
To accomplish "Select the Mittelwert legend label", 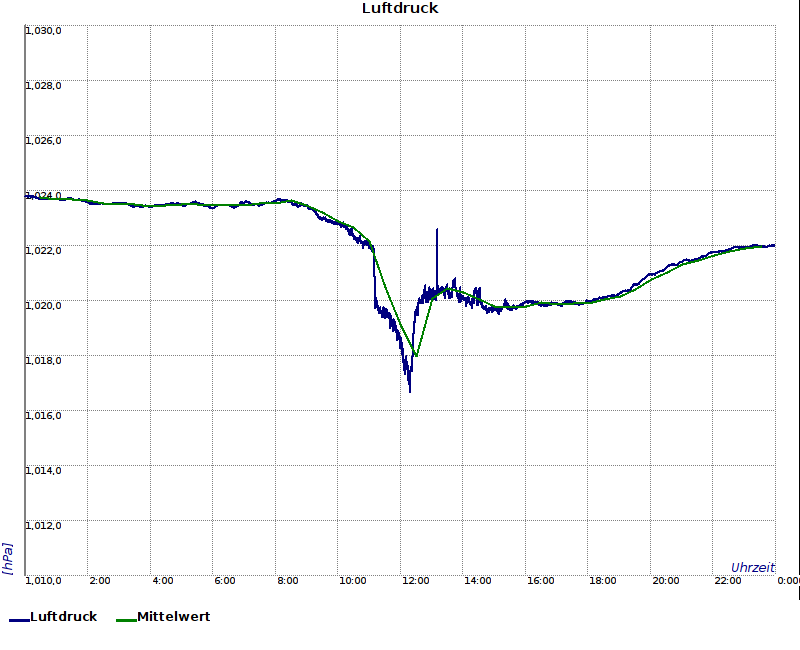I will coord(173,616).
